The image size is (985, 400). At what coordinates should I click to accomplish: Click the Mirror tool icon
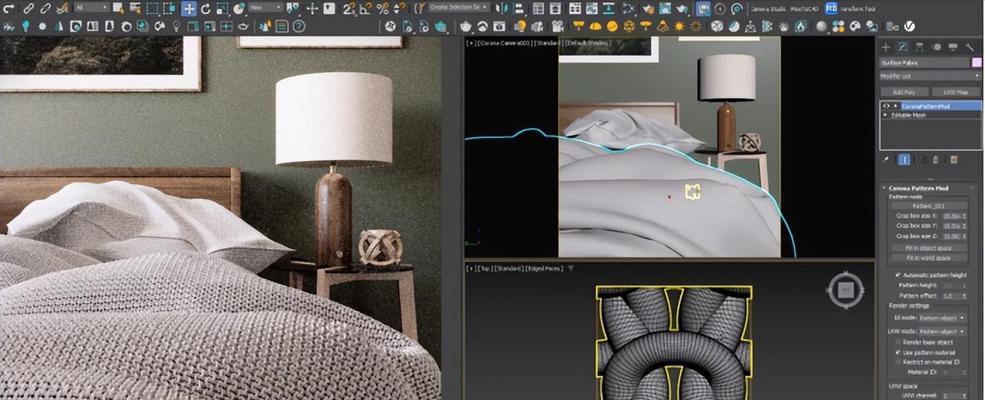coord(501,9)
